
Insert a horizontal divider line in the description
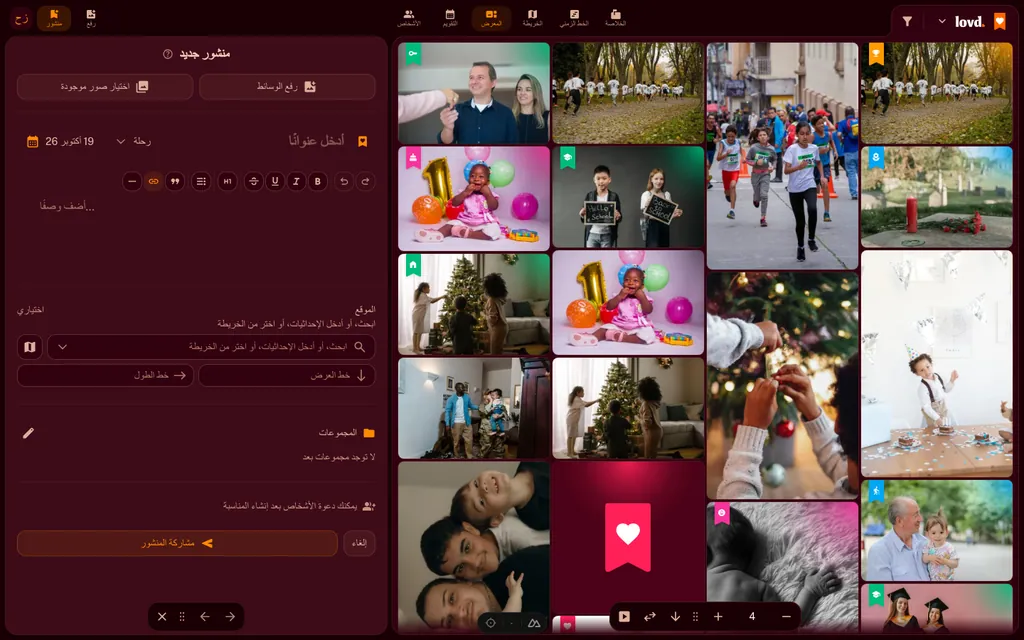(132, 182)
